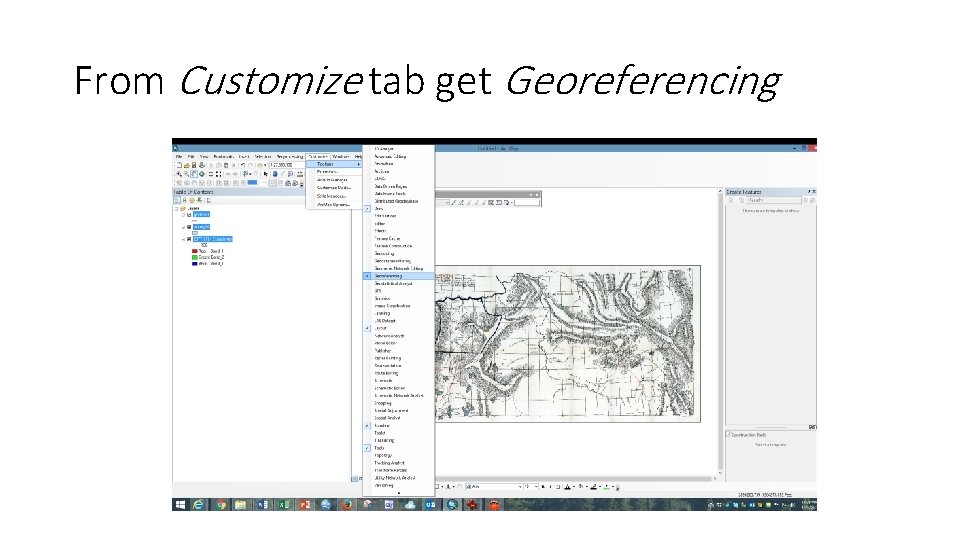The width and height of the screenshot is (960, 540).
Task: Click the Save icon in Standard toolbar
Action: click(x=194, y=165)
